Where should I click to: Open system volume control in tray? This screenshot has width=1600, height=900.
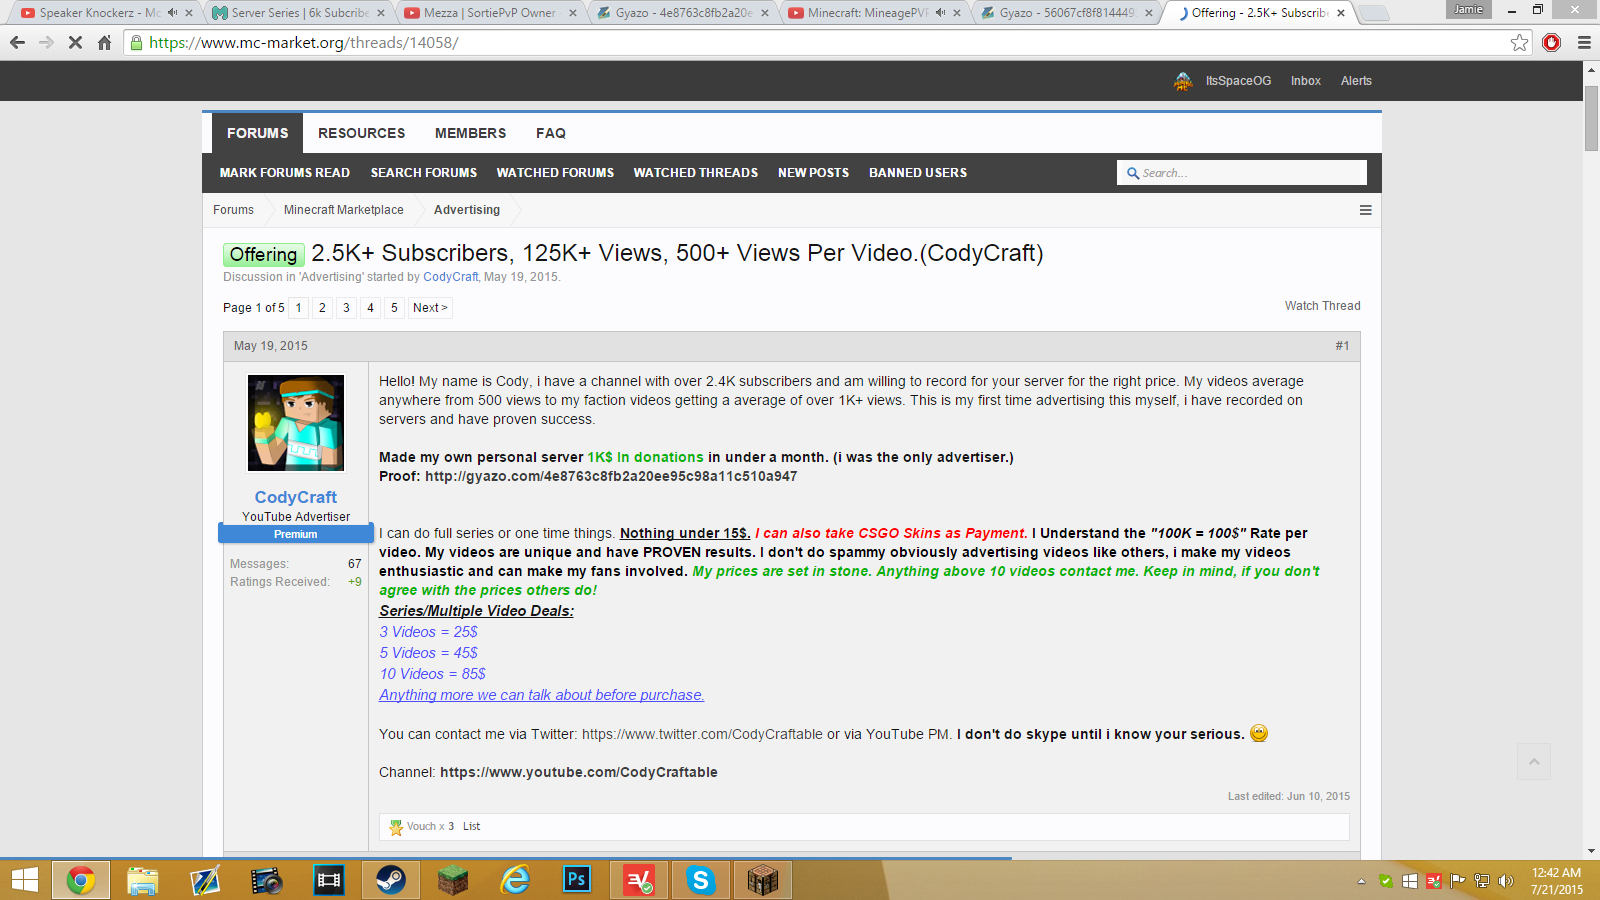1506,881
